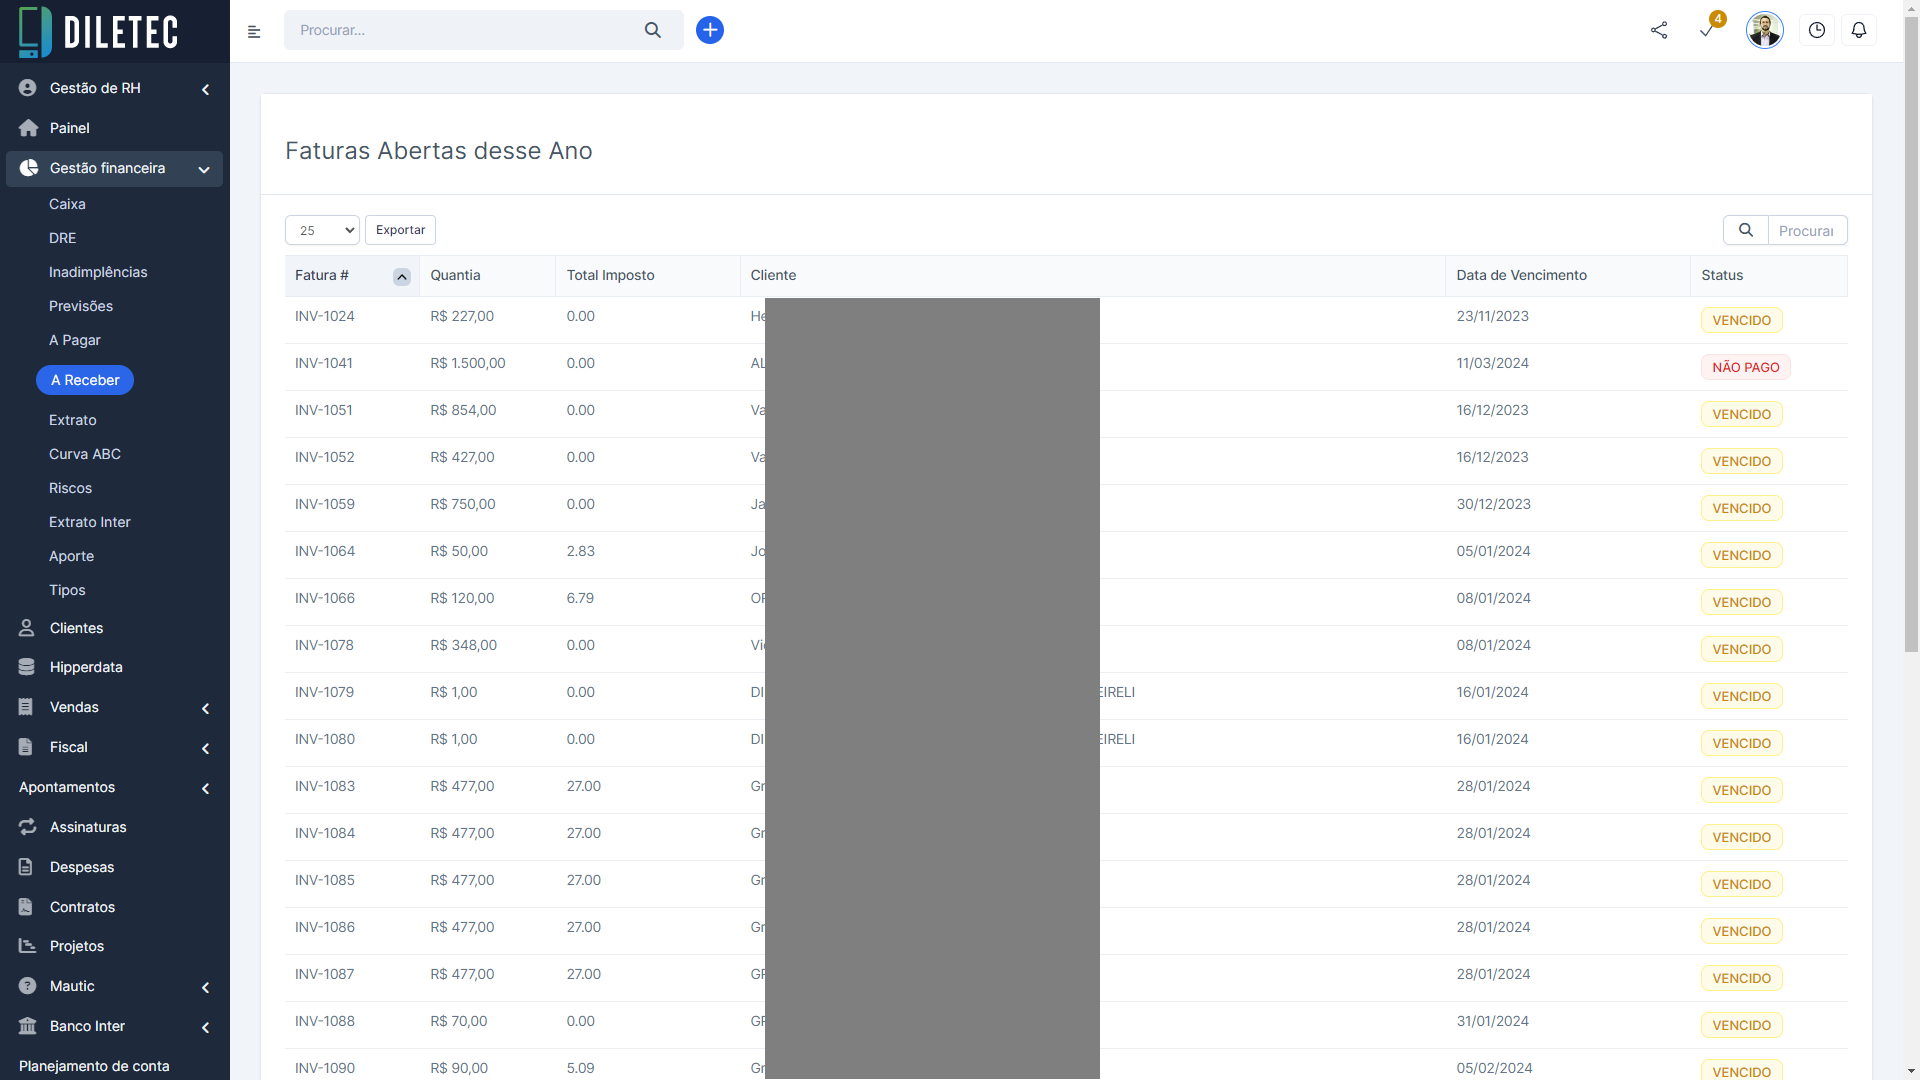This screenshot has height=1080, width=1920.
Task: Open the clock timer icon
Action: (x=1817, y=30)
